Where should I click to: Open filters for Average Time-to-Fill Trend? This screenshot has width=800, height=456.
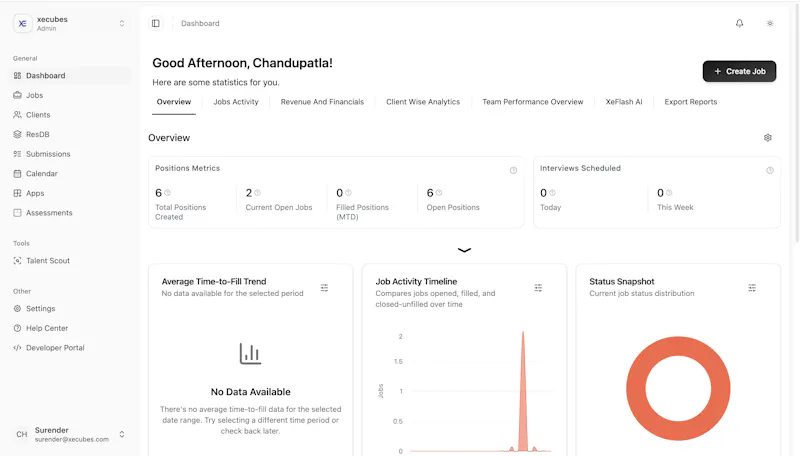(x=324, y=288)
